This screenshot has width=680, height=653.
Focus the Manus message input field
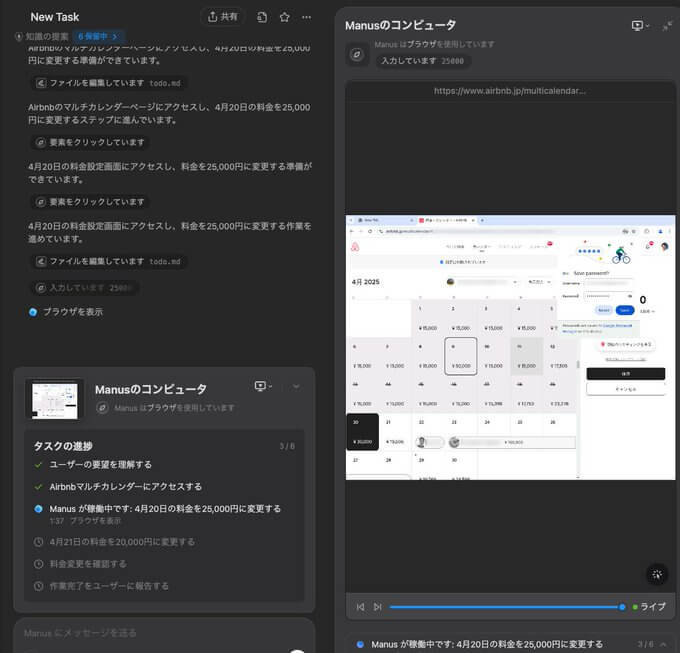164,634
